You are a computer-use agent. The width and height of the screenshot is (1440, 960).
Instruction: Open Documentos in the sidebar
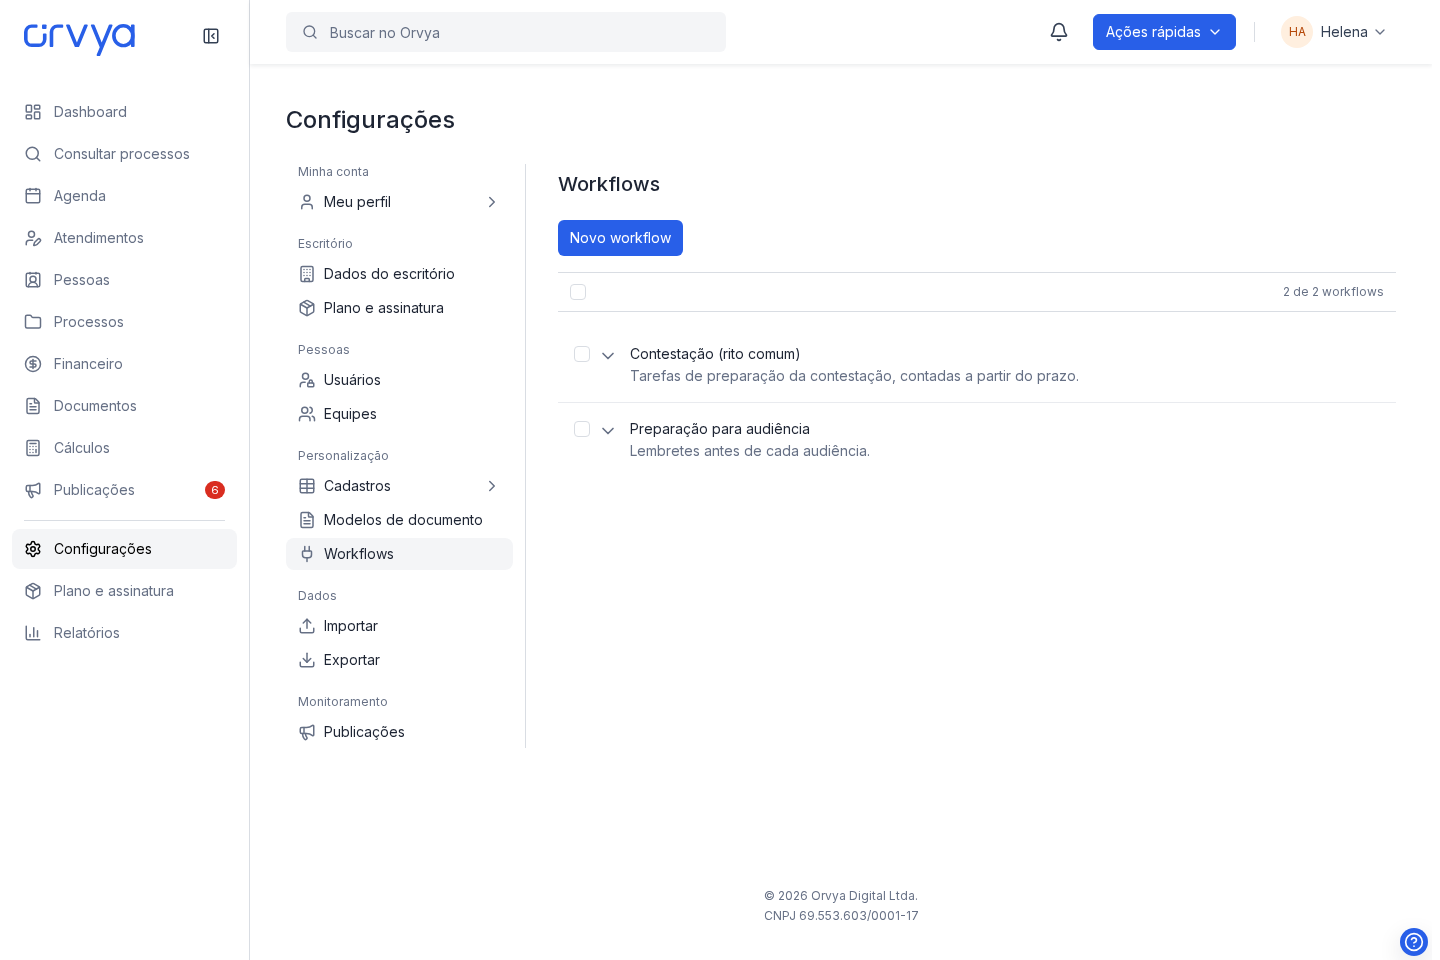coord(124,406)
